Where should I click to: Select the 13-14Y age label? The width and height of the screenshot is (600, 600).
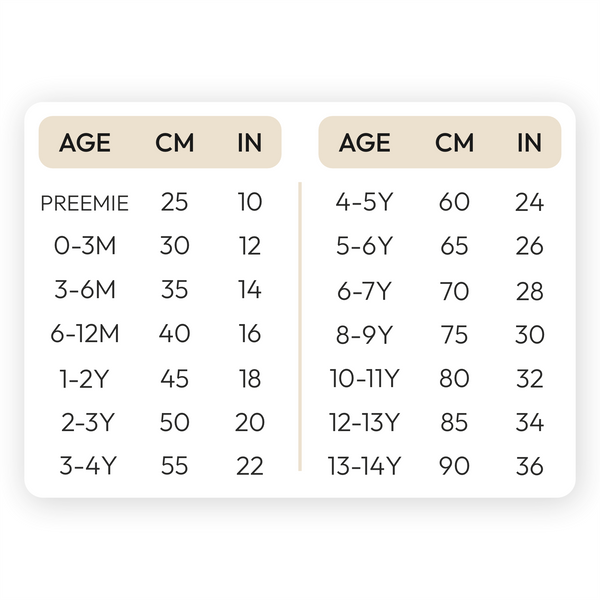(365, 467)
